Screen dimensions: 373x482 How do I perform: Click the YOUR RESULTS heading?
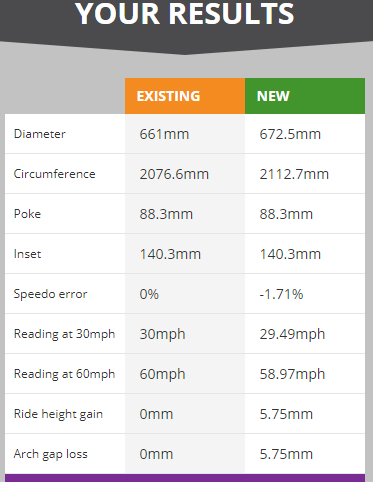coord(185,14)
